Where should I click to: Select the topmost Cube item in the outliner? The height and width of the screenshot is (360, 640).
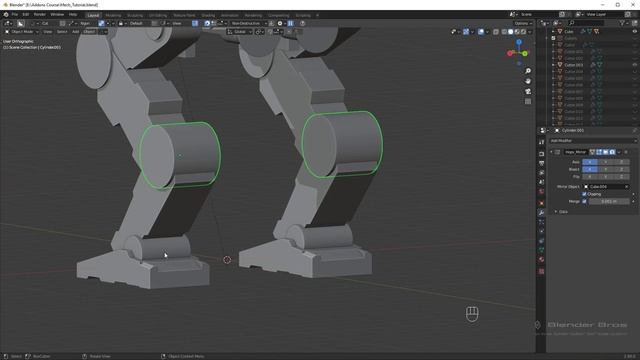click(x=569, y=31)
